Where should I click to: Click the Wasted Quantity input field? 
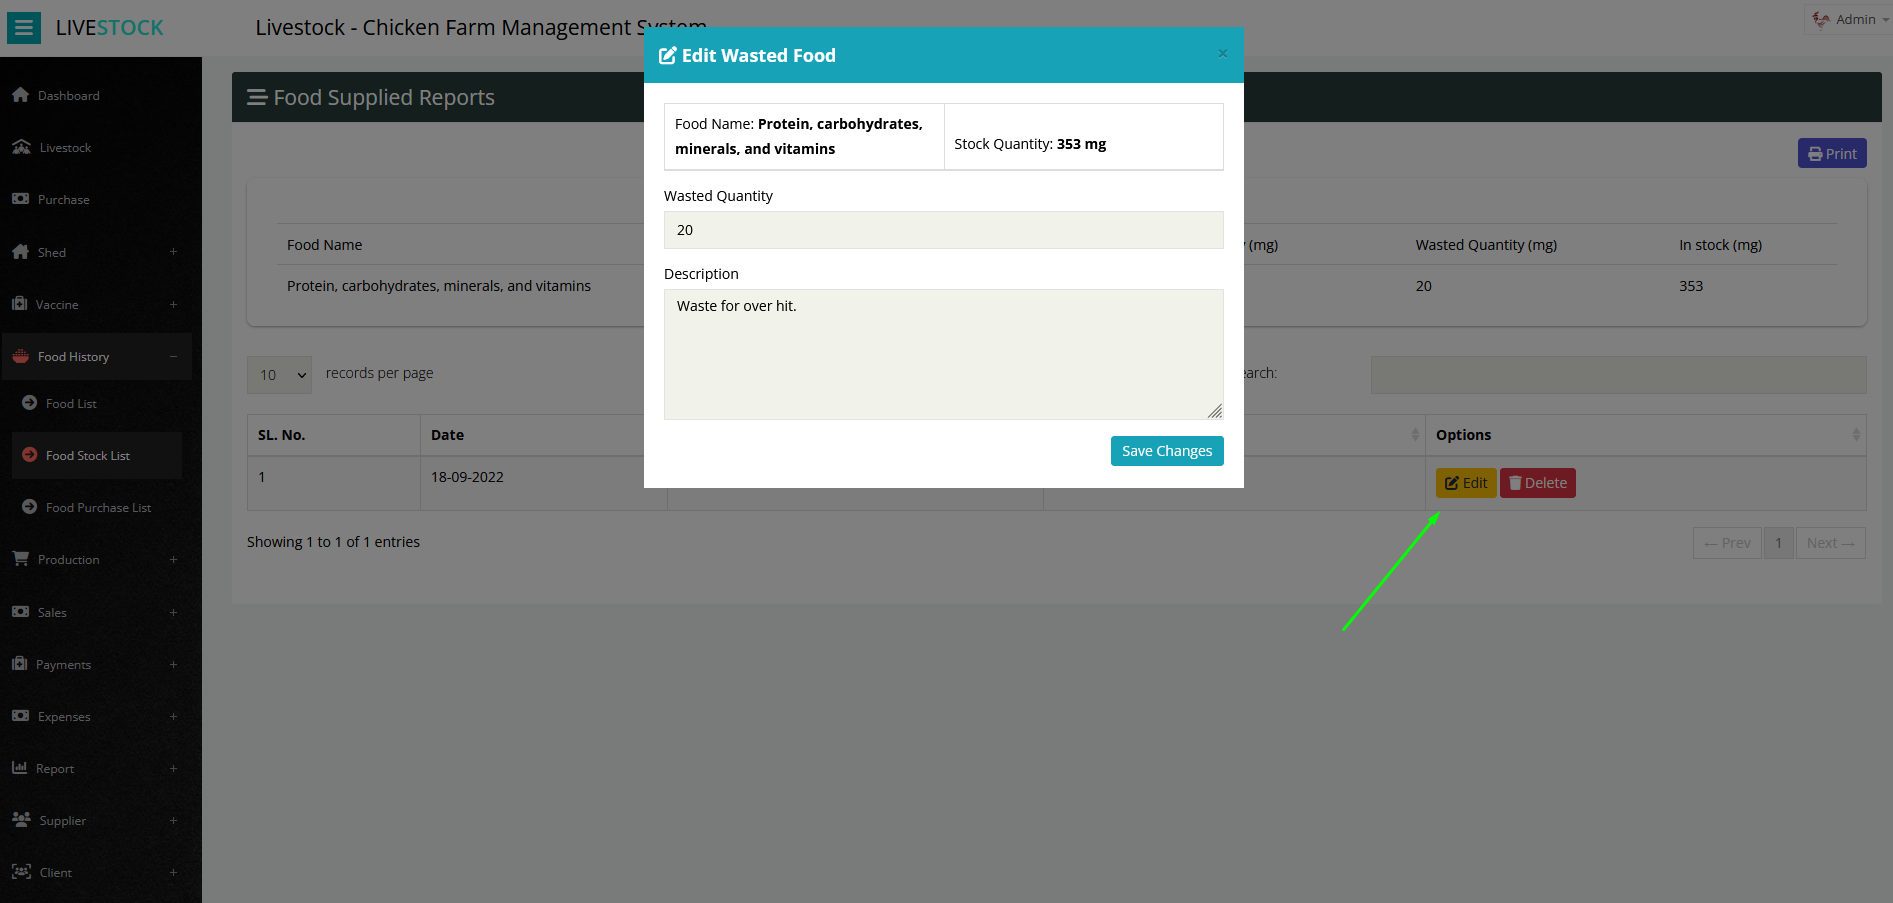coord(943,230)
